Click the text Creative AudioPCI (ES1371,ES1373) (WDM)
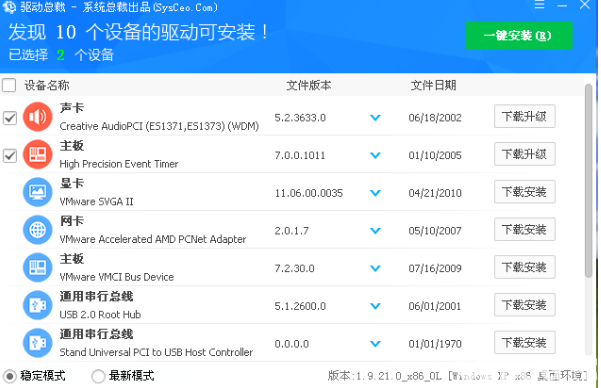601x388 pixels. coord(159,126)
